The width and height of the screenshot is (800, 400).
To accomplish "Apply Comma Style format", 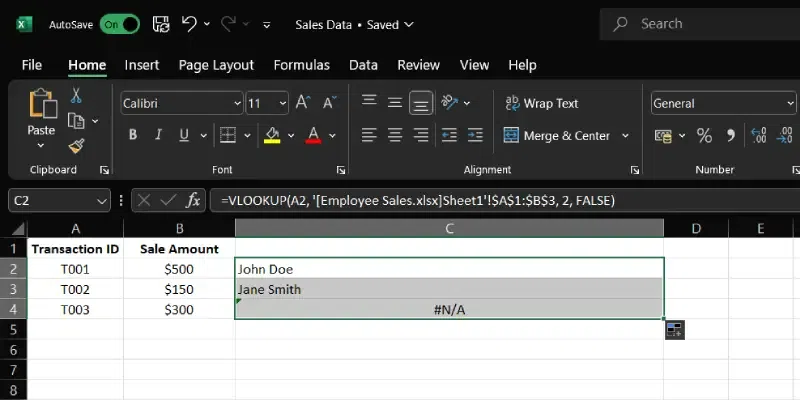I will [731, 136].
